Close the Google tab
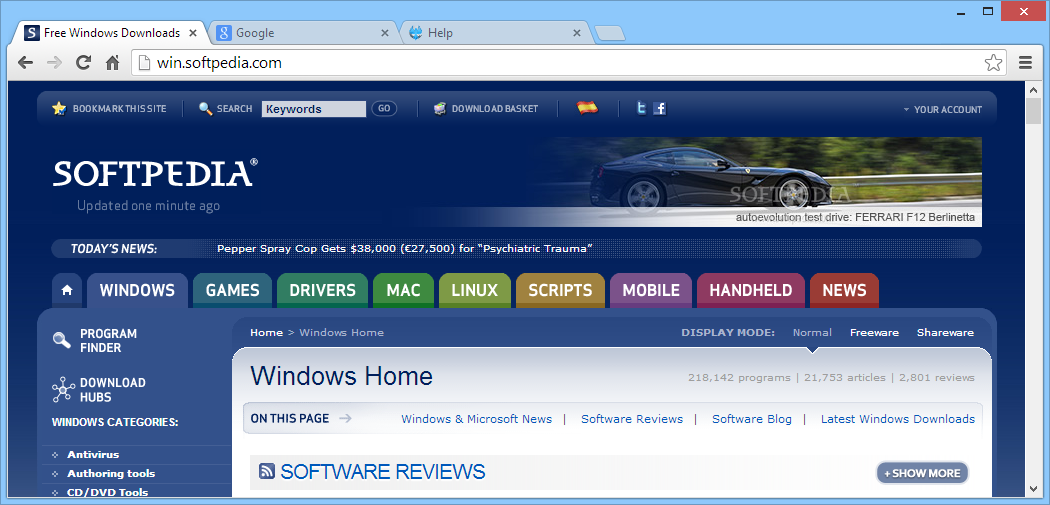The height and width of the screenshot is (505, 1050). (x=384, y=33)
